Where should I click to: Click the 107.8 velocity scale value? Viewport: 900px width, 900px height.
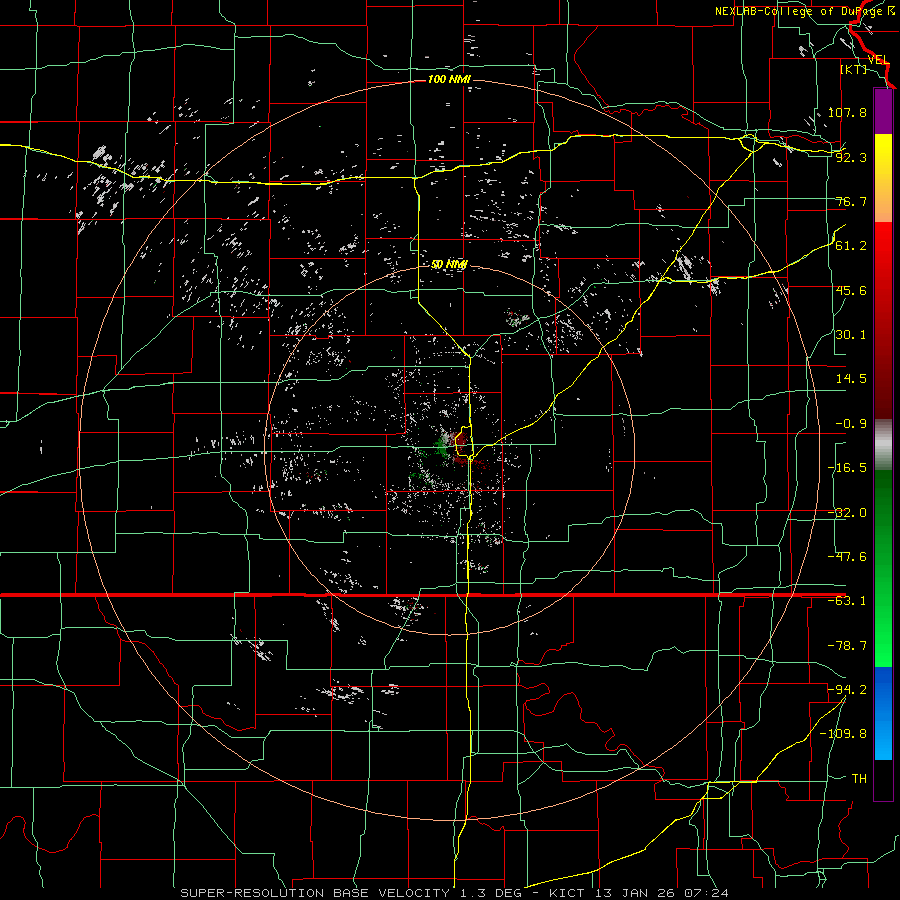(847, 112)
